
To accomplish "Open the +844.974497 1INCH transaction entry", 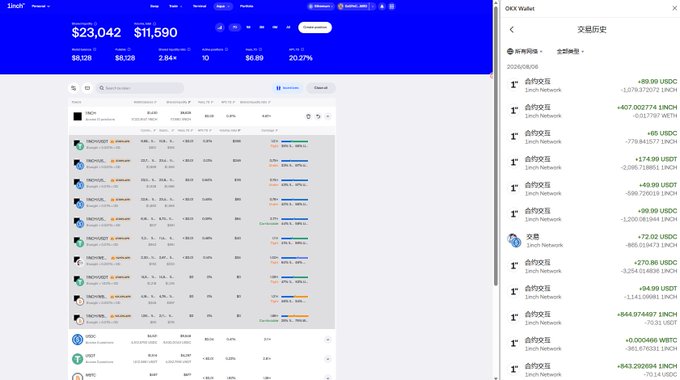I will 592,318.
